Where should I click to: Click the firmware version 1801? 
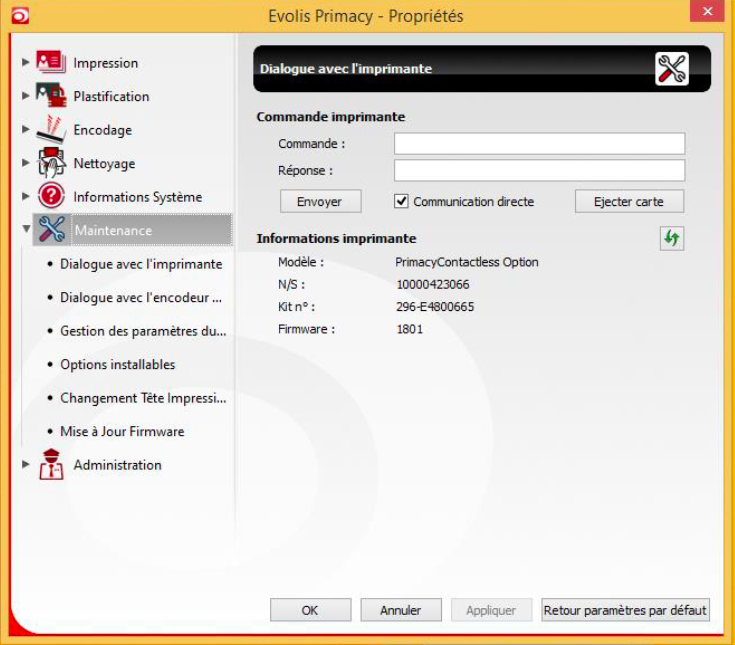410,329
